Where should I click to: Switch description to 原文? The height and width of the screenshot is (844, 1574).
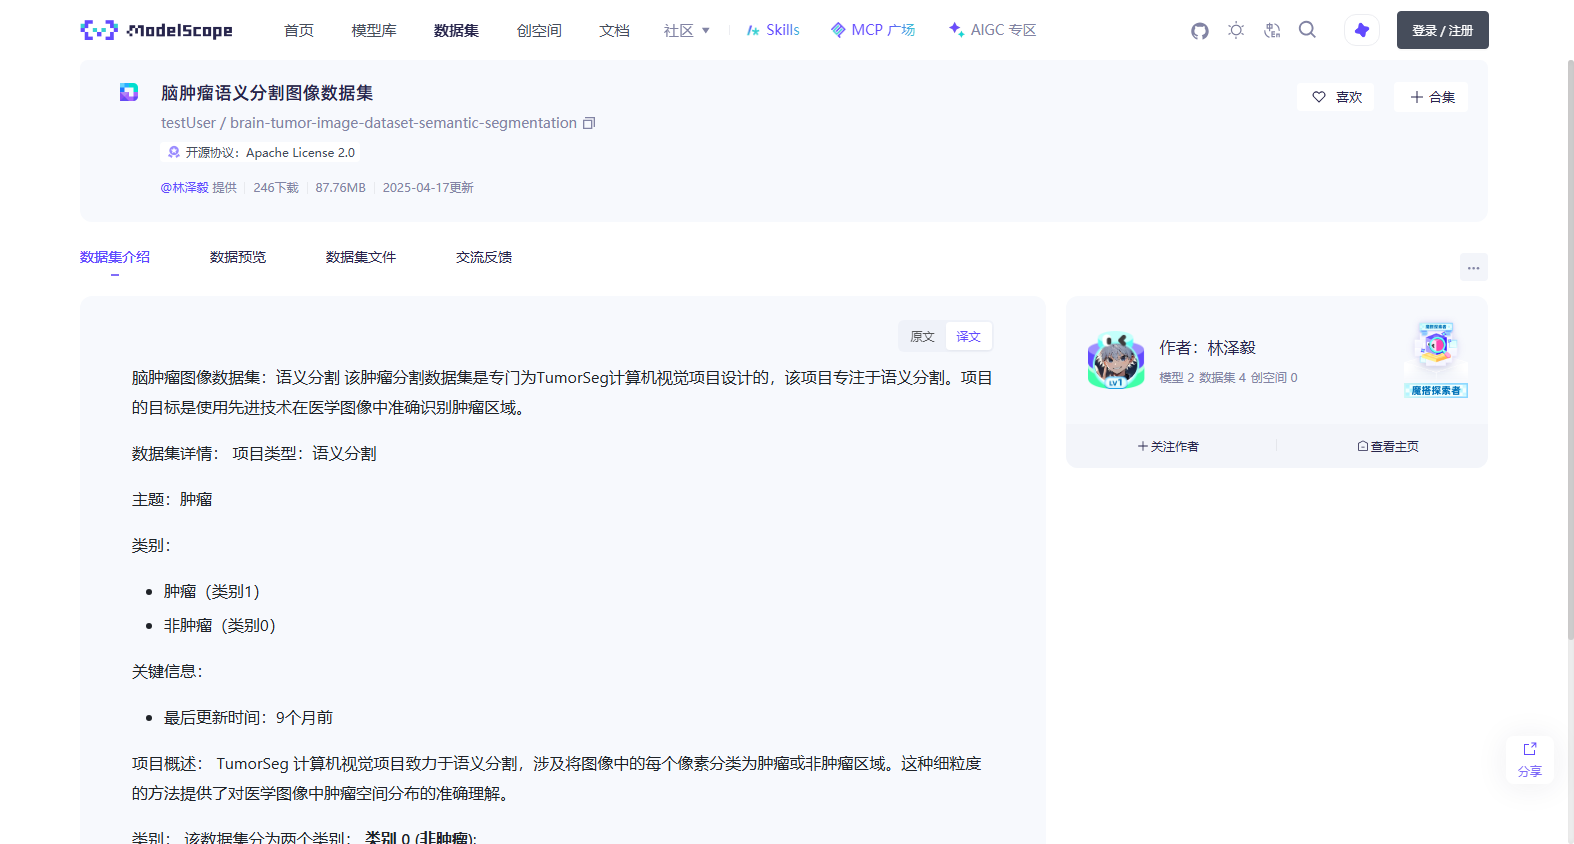point(922,336)
